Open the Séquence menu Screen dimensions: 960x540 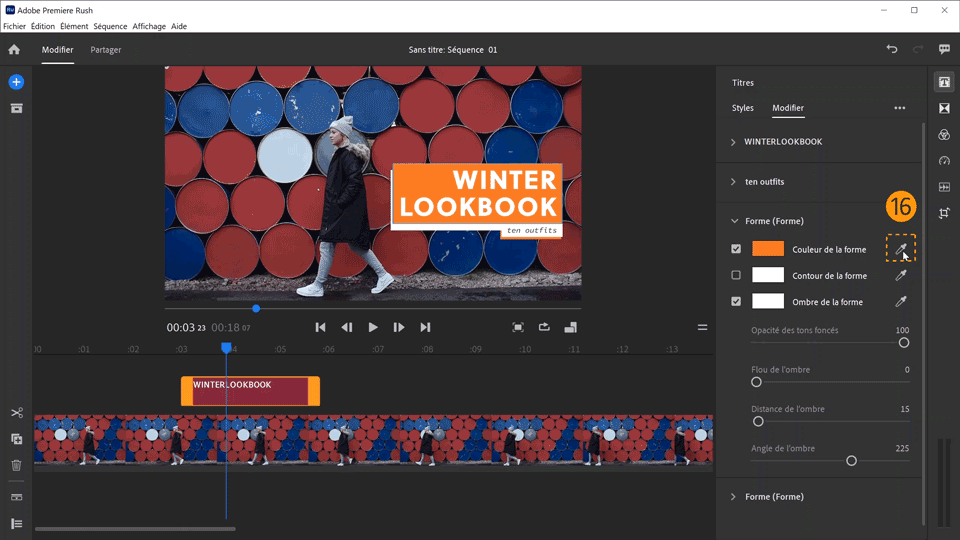[x=110, y=26]
